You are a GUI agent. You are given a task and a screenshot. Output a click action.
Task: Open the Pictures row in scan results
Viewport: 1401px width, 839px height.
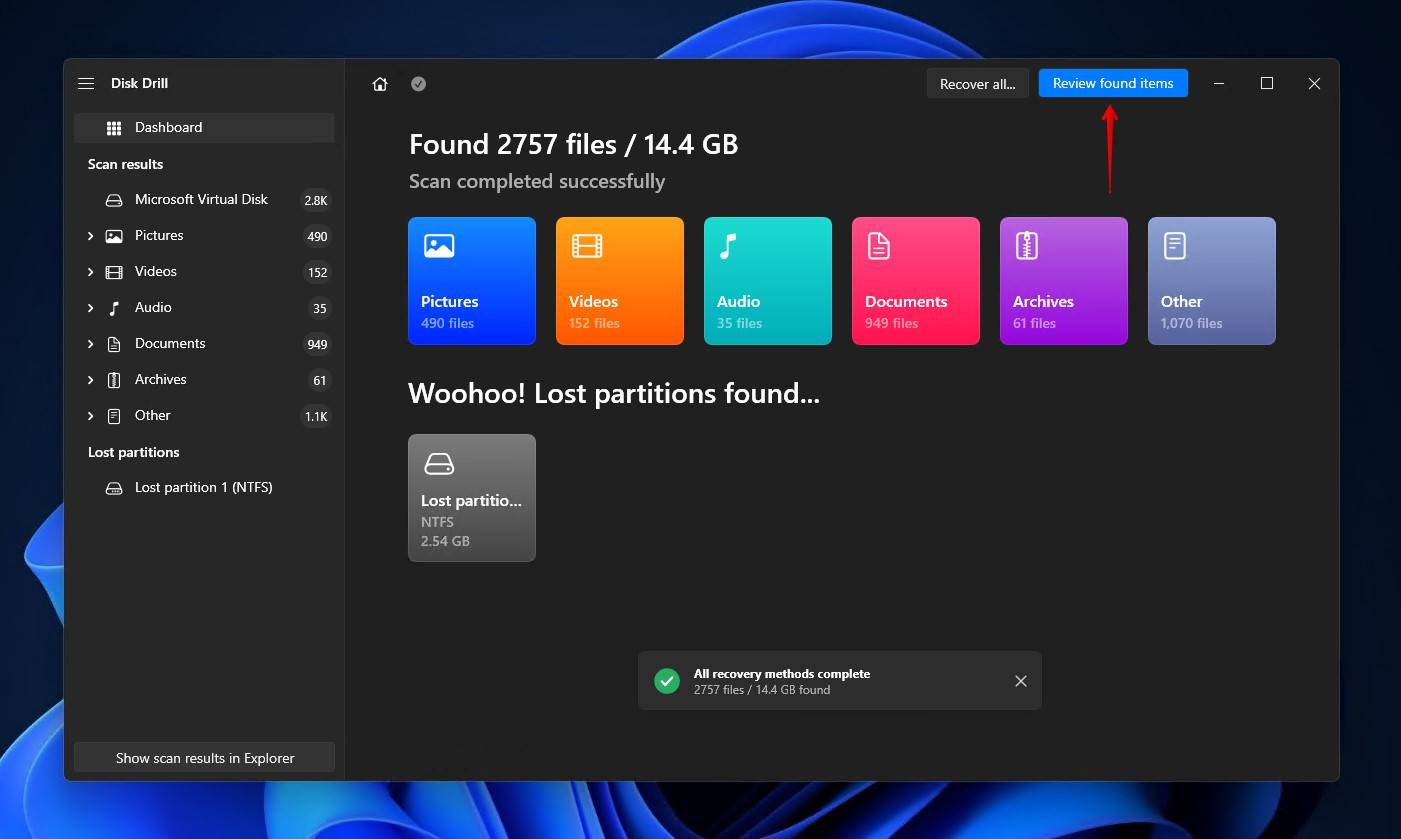pos(204,236)
